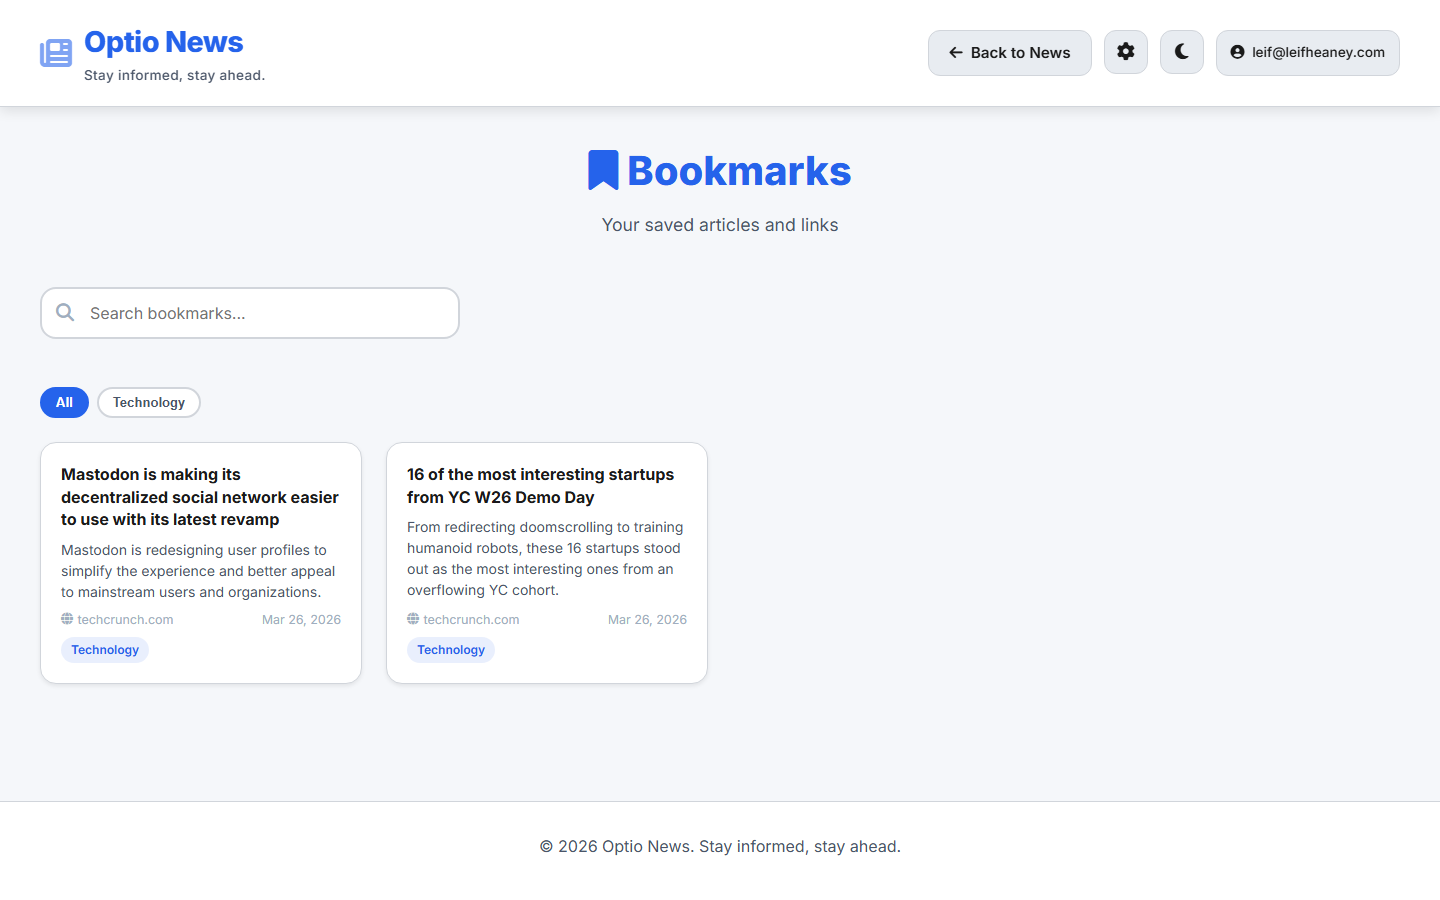This screenshot has height=900, width=1440.
Task: Toggle dark mode with the moon icon
Action: pyautogui.click(x=1181, y=52)
